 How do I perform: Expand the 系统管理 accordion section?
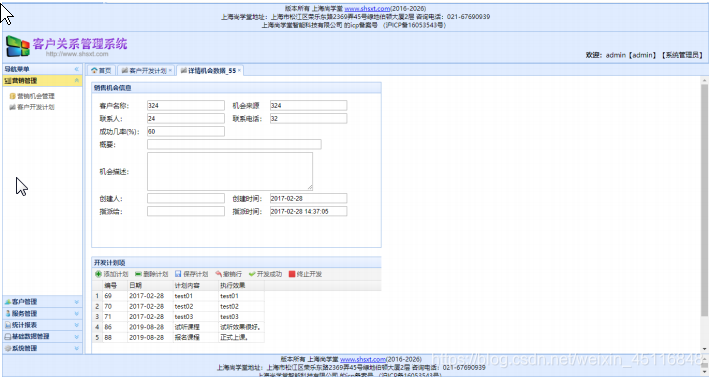point(76,348)
